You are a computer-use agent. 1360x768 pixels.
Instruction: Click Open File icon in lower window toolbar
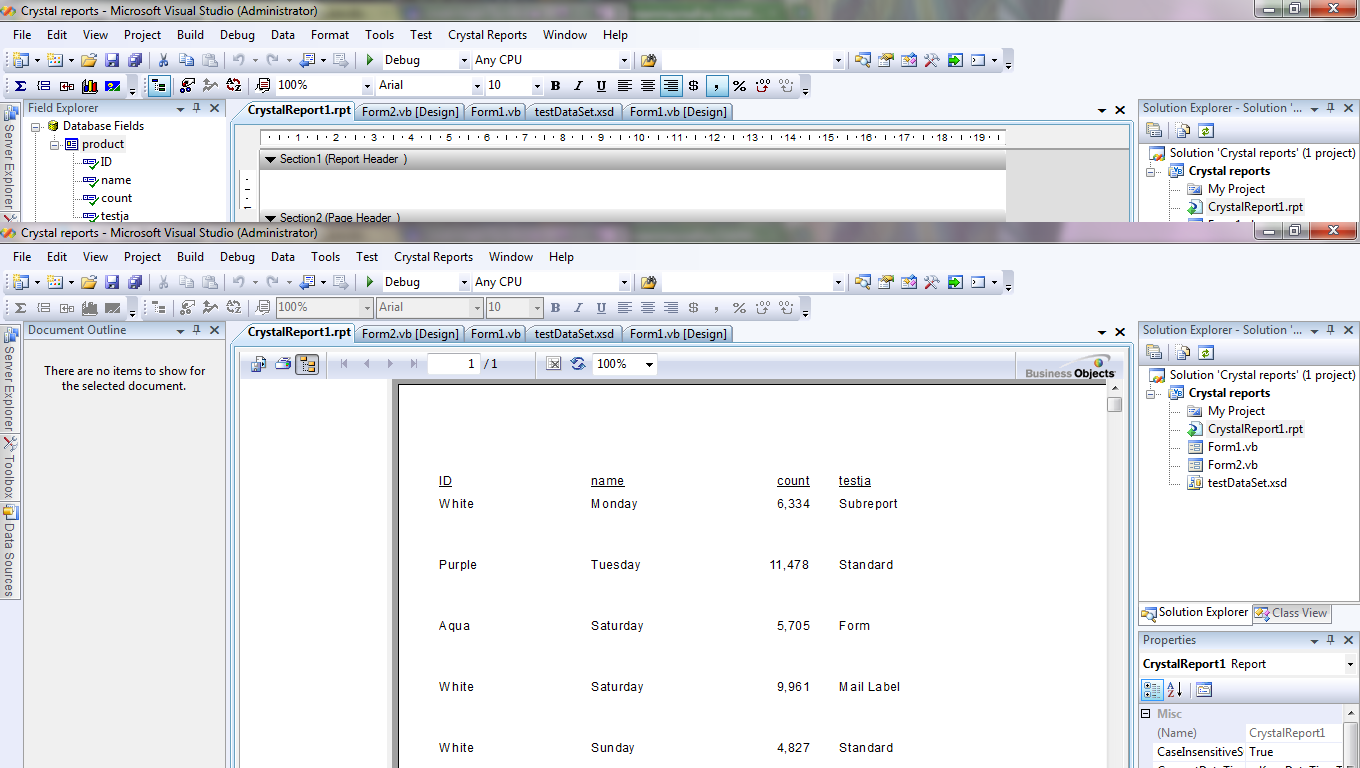tap(89, 283)
